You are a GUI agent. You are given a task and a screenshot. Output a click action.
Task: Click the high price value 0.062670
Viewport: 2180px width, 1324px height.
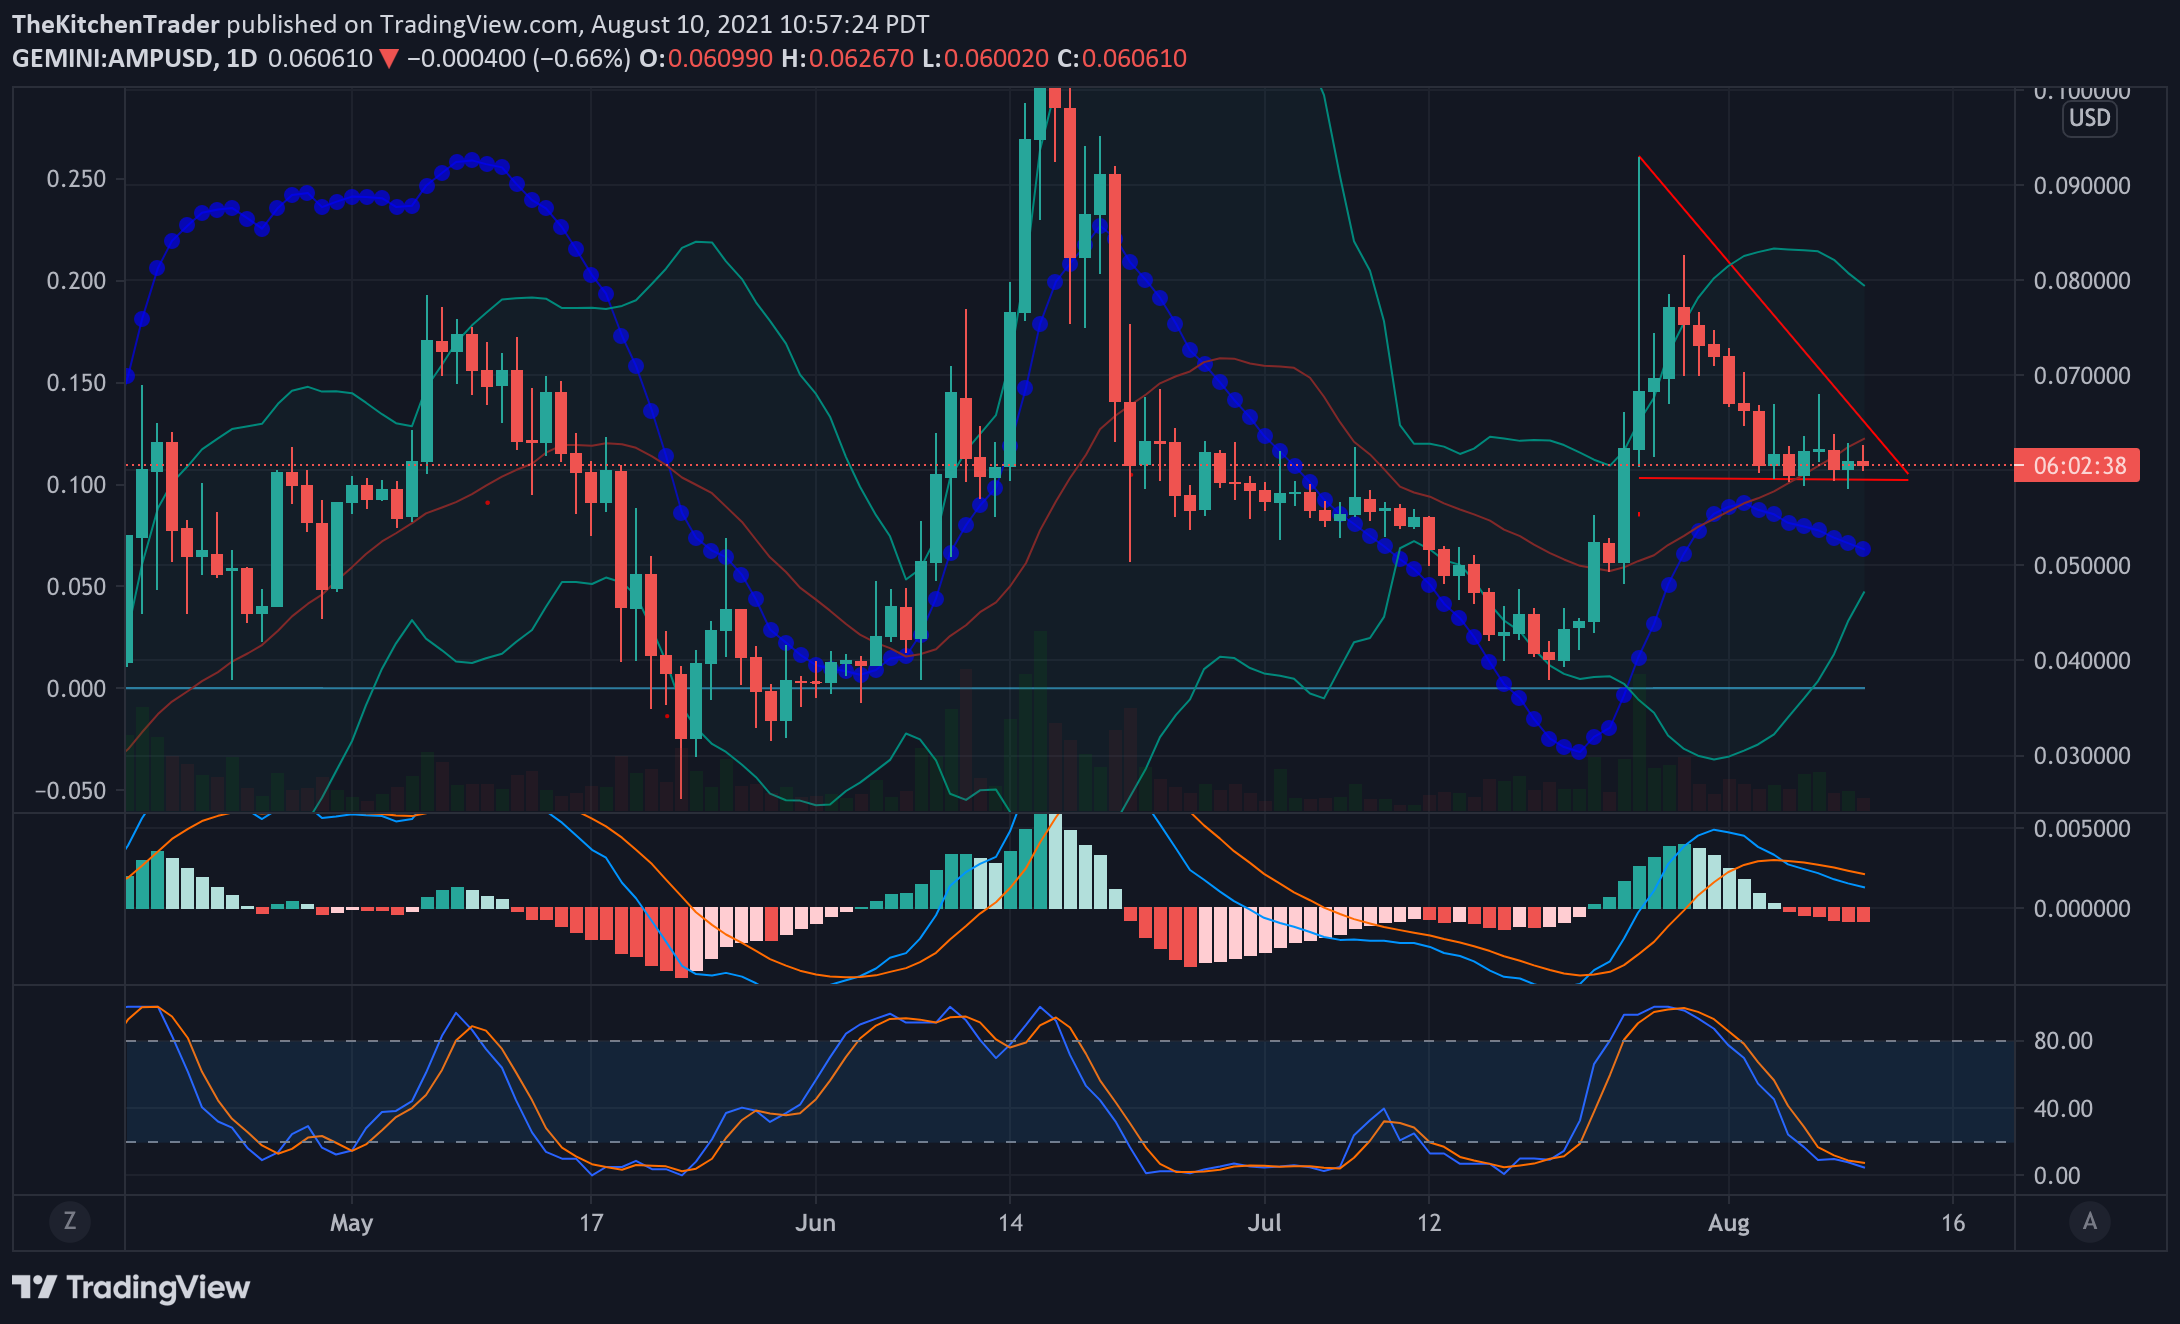[x=861, y=58]
